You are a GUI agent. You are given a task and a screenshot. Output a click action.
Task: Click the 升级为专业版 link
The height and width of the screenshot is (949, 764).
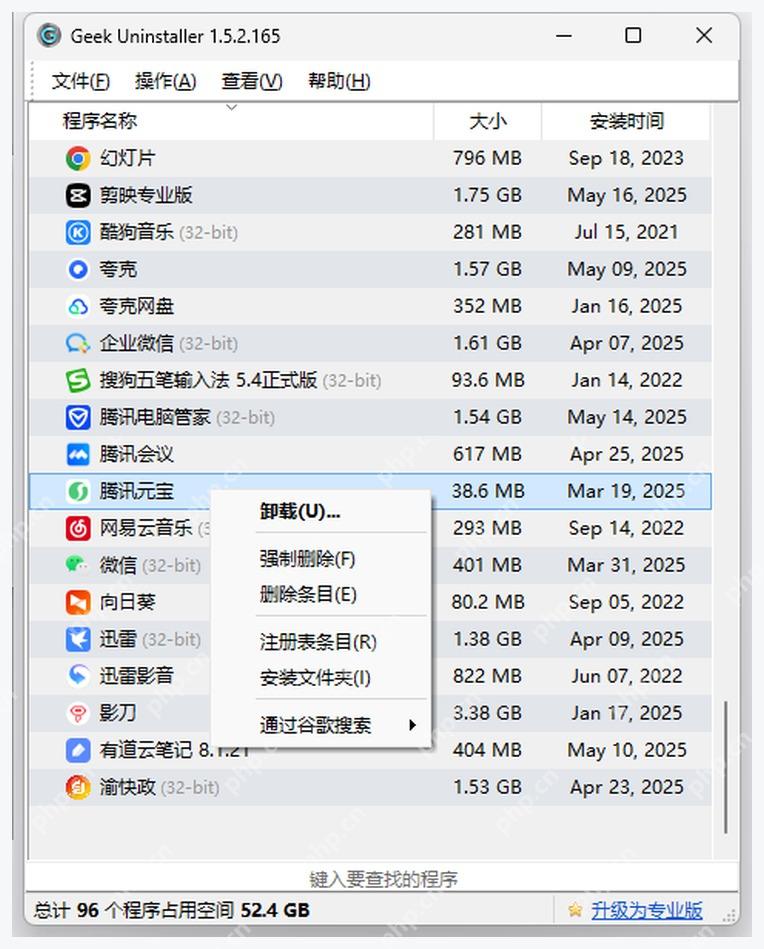coord(647,910)
